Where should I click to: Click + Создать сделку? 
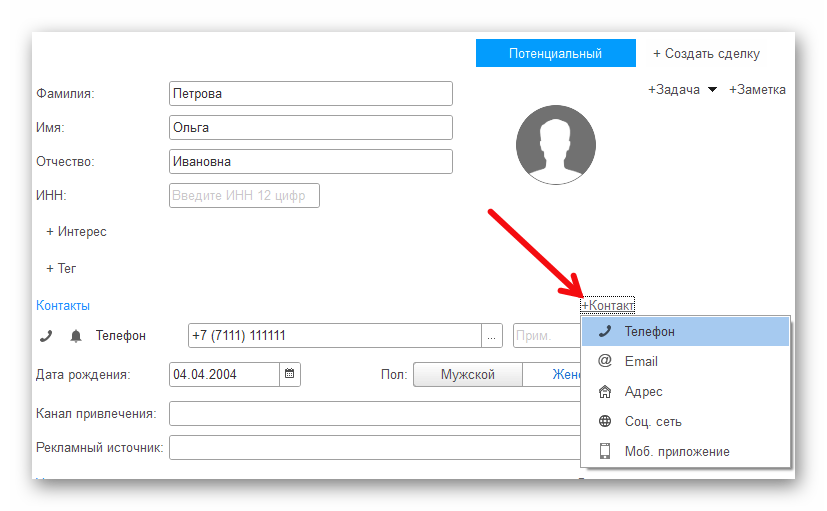tap(706, 54)
